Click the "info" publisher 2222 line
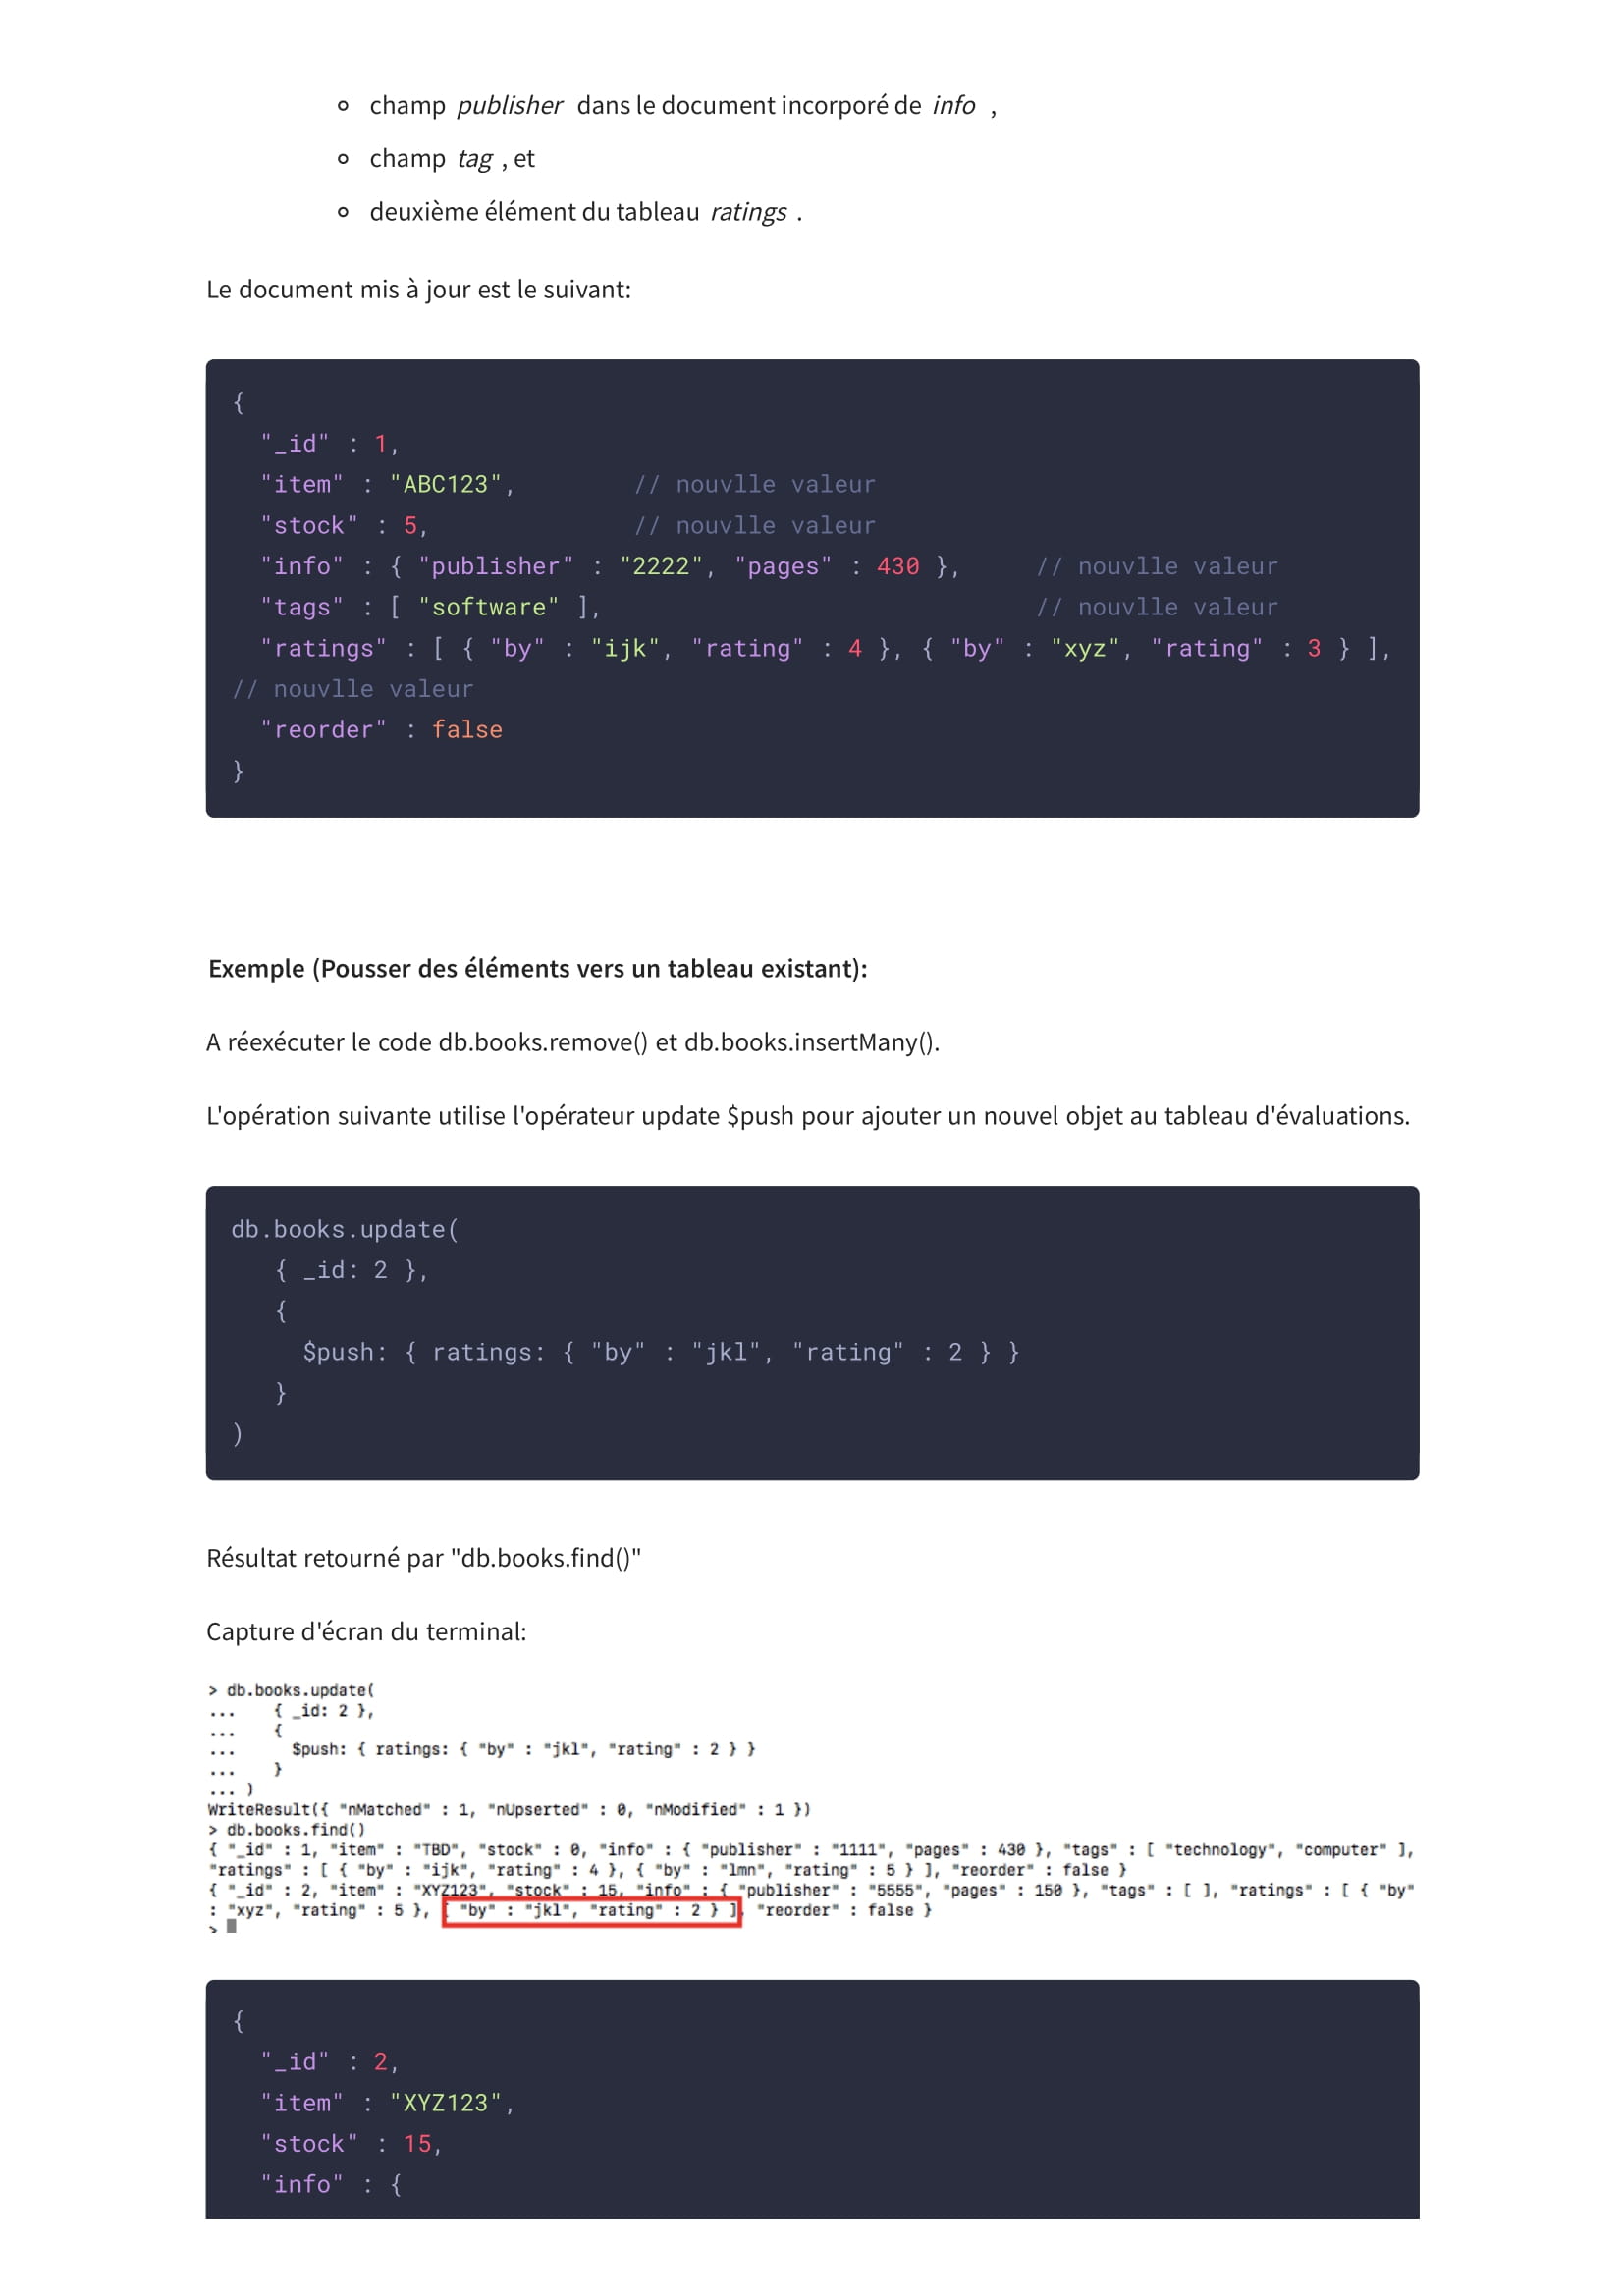 [x=610, y=566]
